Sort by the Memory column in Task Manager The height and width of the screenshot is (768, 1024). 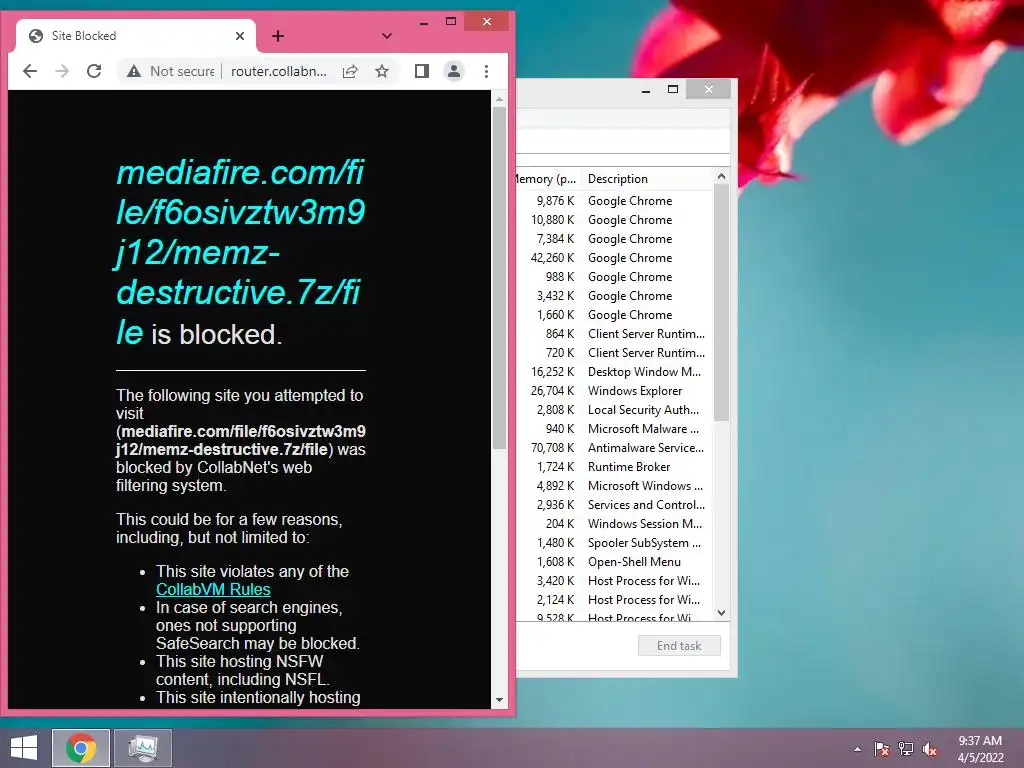546,179
